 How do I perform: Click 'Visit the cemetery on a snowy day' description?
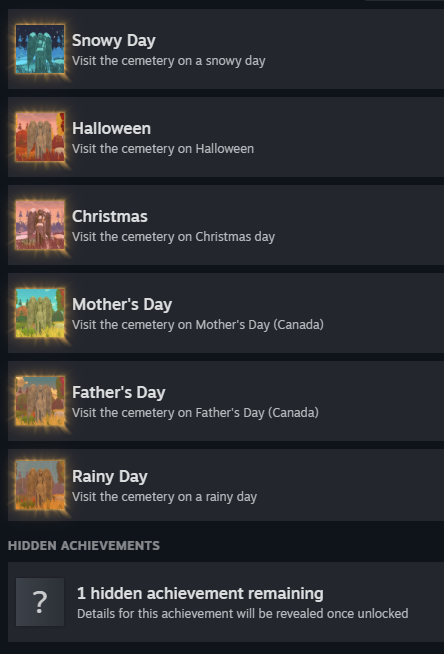tap(168, 61)
